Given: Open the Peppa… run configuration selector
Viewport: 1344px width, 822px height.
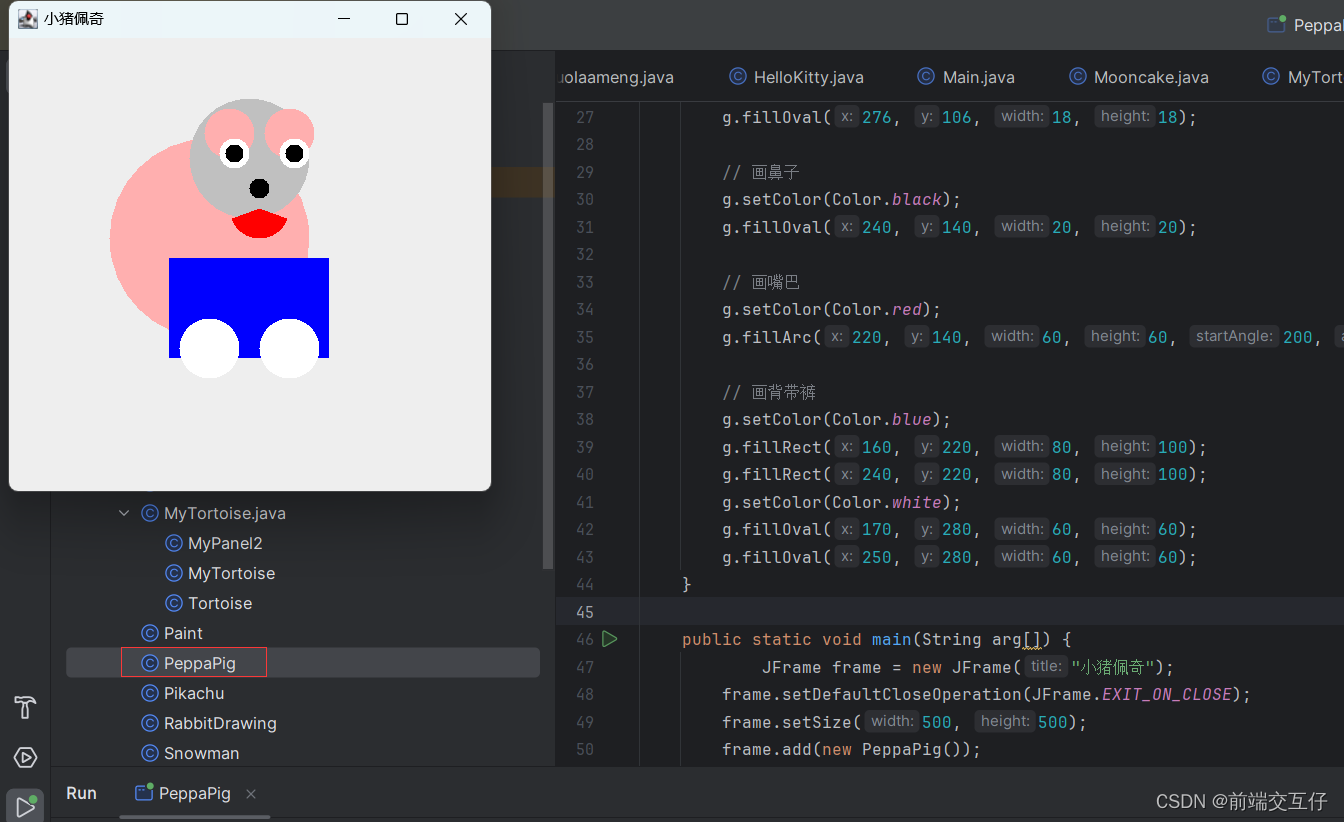Looking at the screenshot, I should point(1305,25).
